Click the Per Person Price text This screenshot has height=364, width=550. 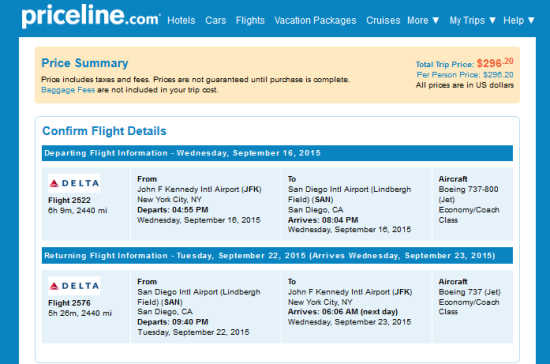coord(465,75)
